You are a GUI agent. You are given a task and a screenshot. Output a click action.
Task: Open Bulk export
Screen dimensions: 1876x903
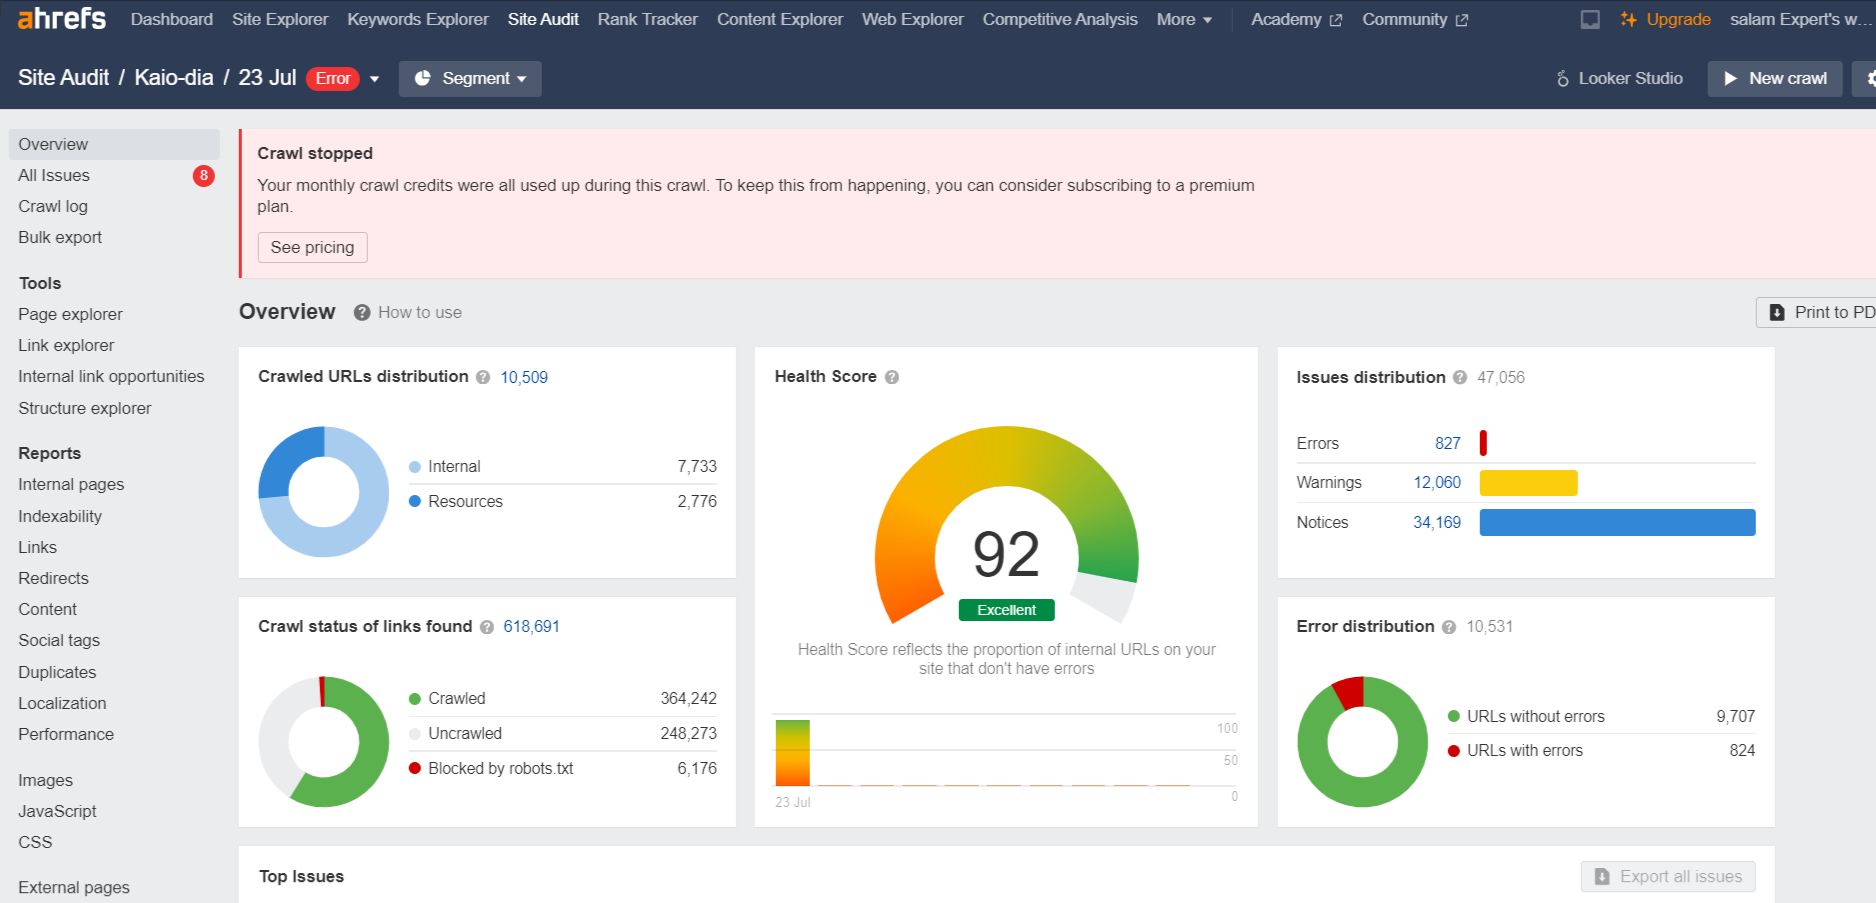point(60,237)
